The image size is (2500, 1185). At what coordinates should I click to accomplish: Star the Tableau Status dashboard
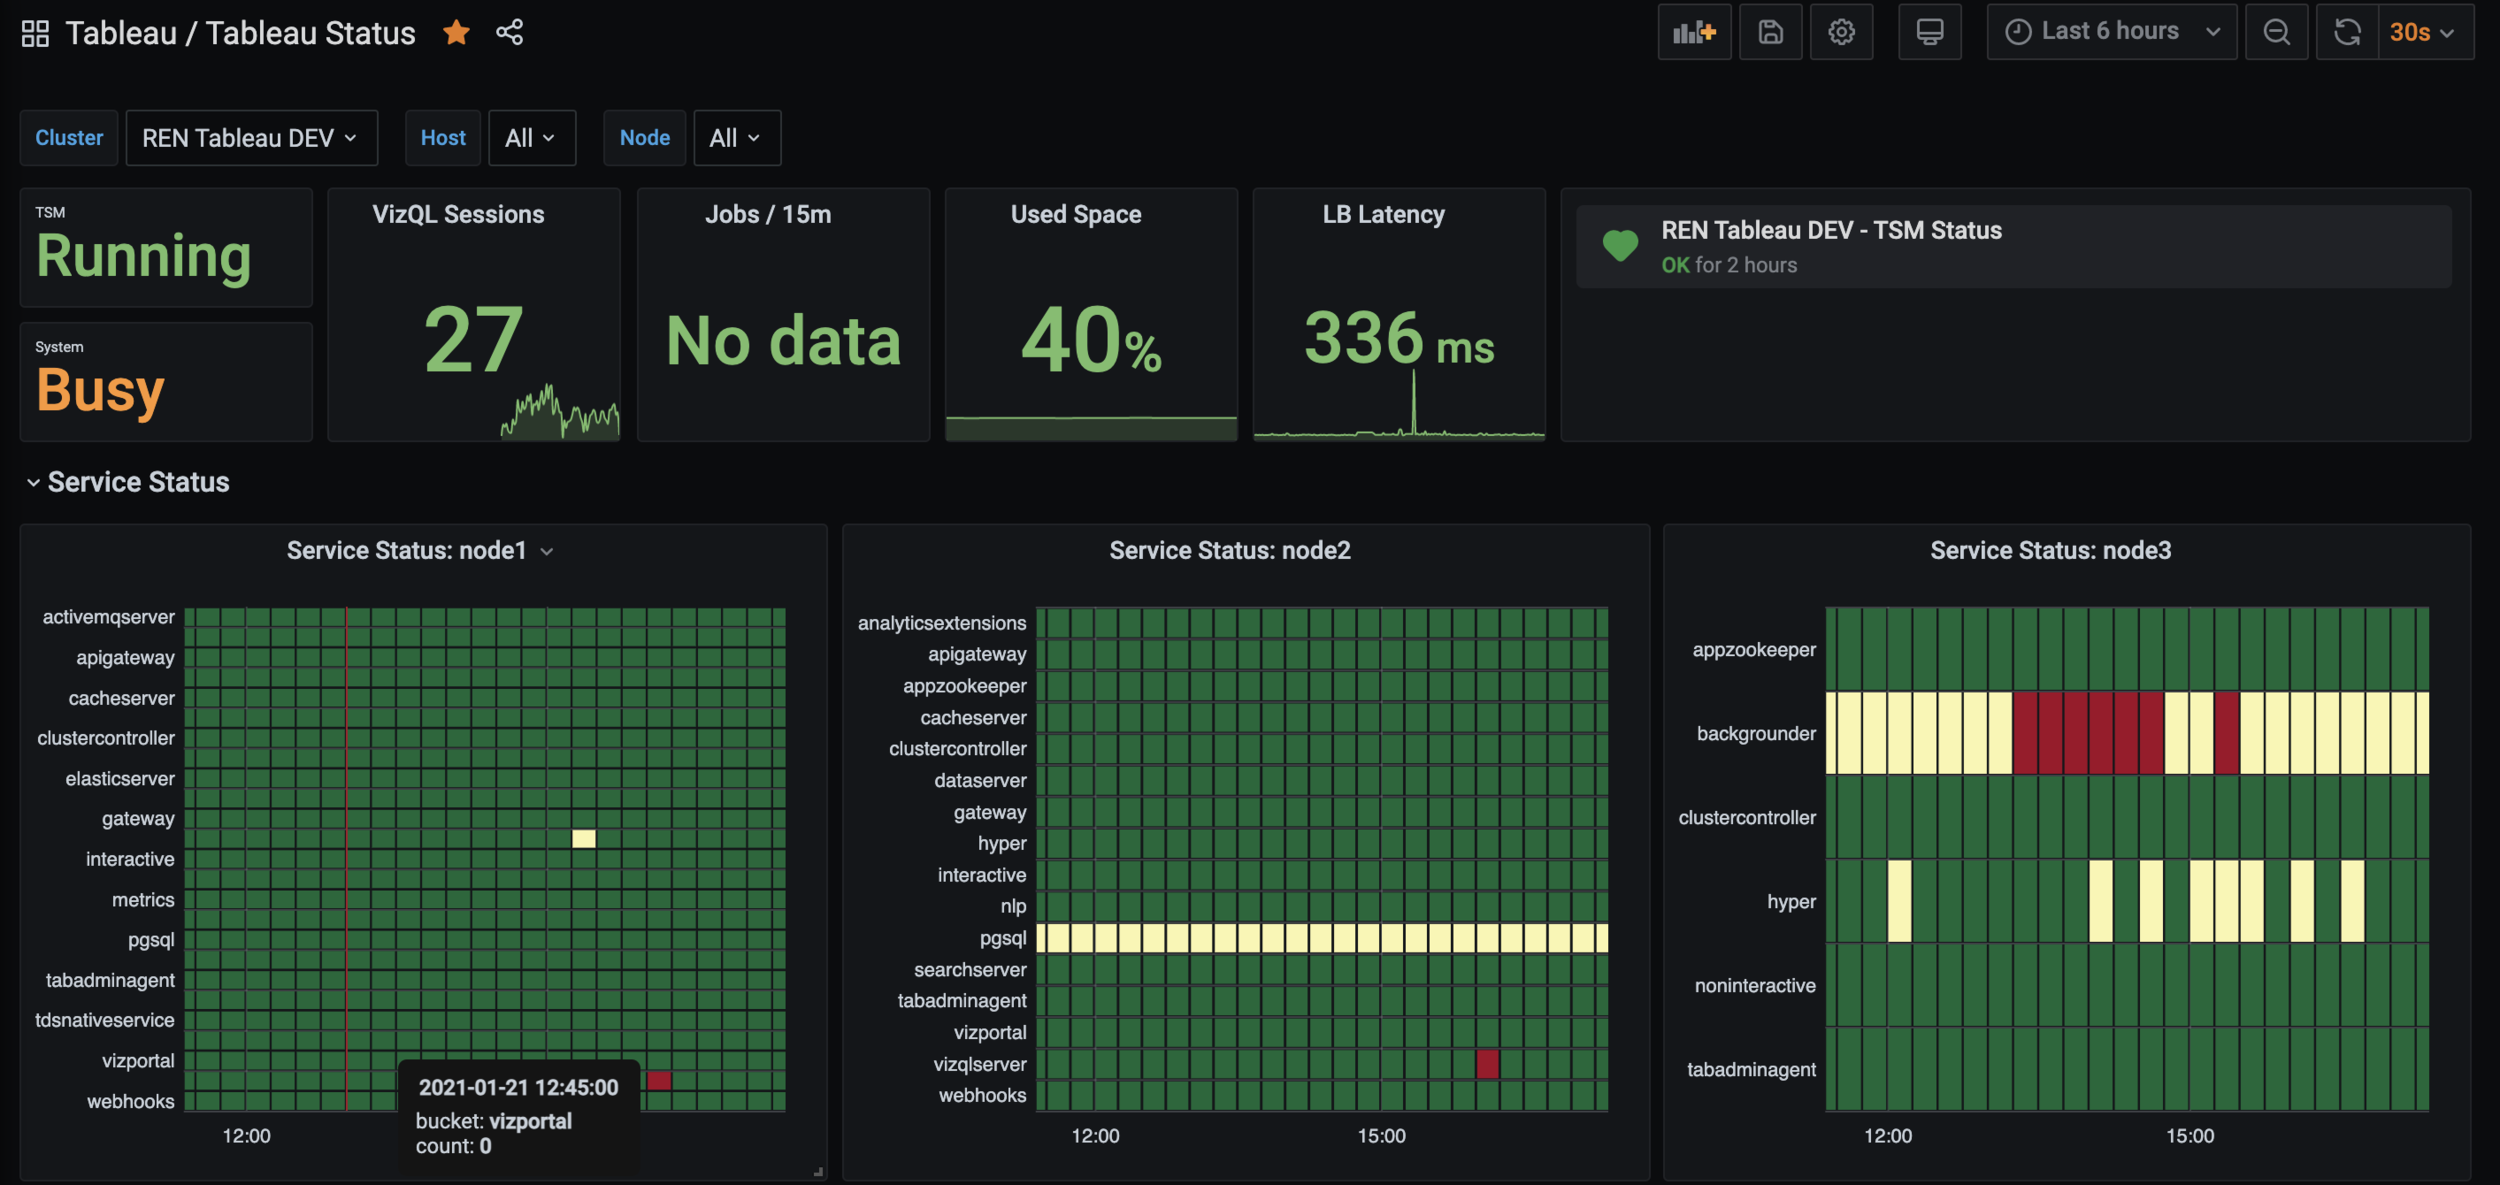click(x=456, y=32)
